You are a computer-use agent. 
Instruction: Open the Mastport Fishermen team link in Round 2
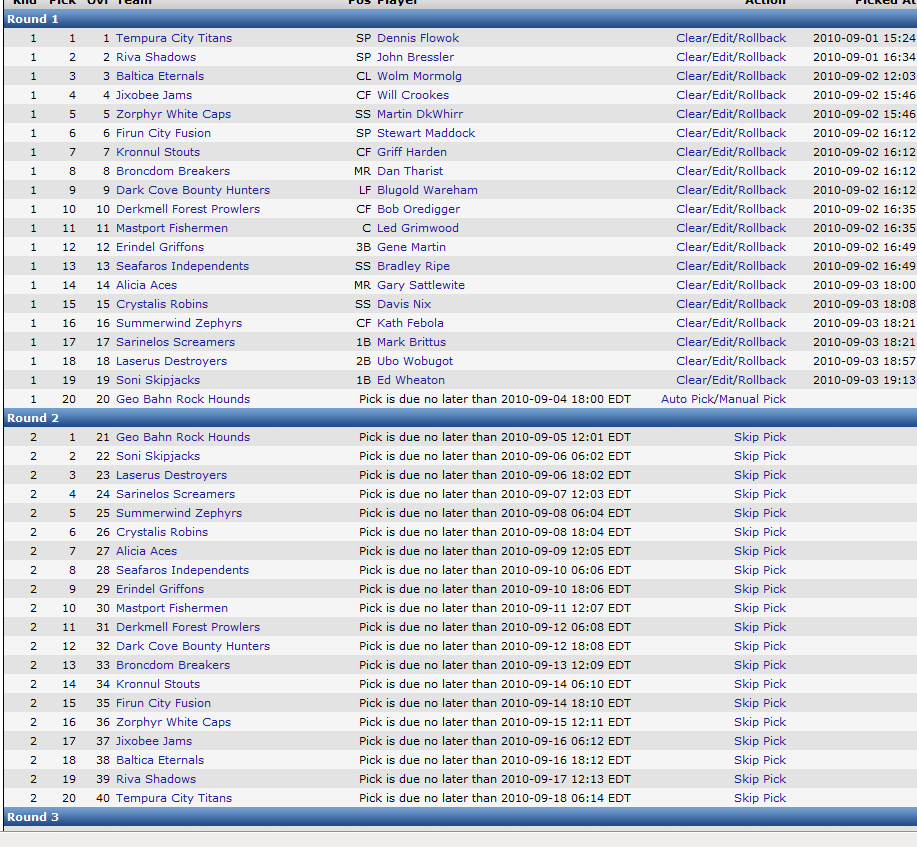coord(171,608)
